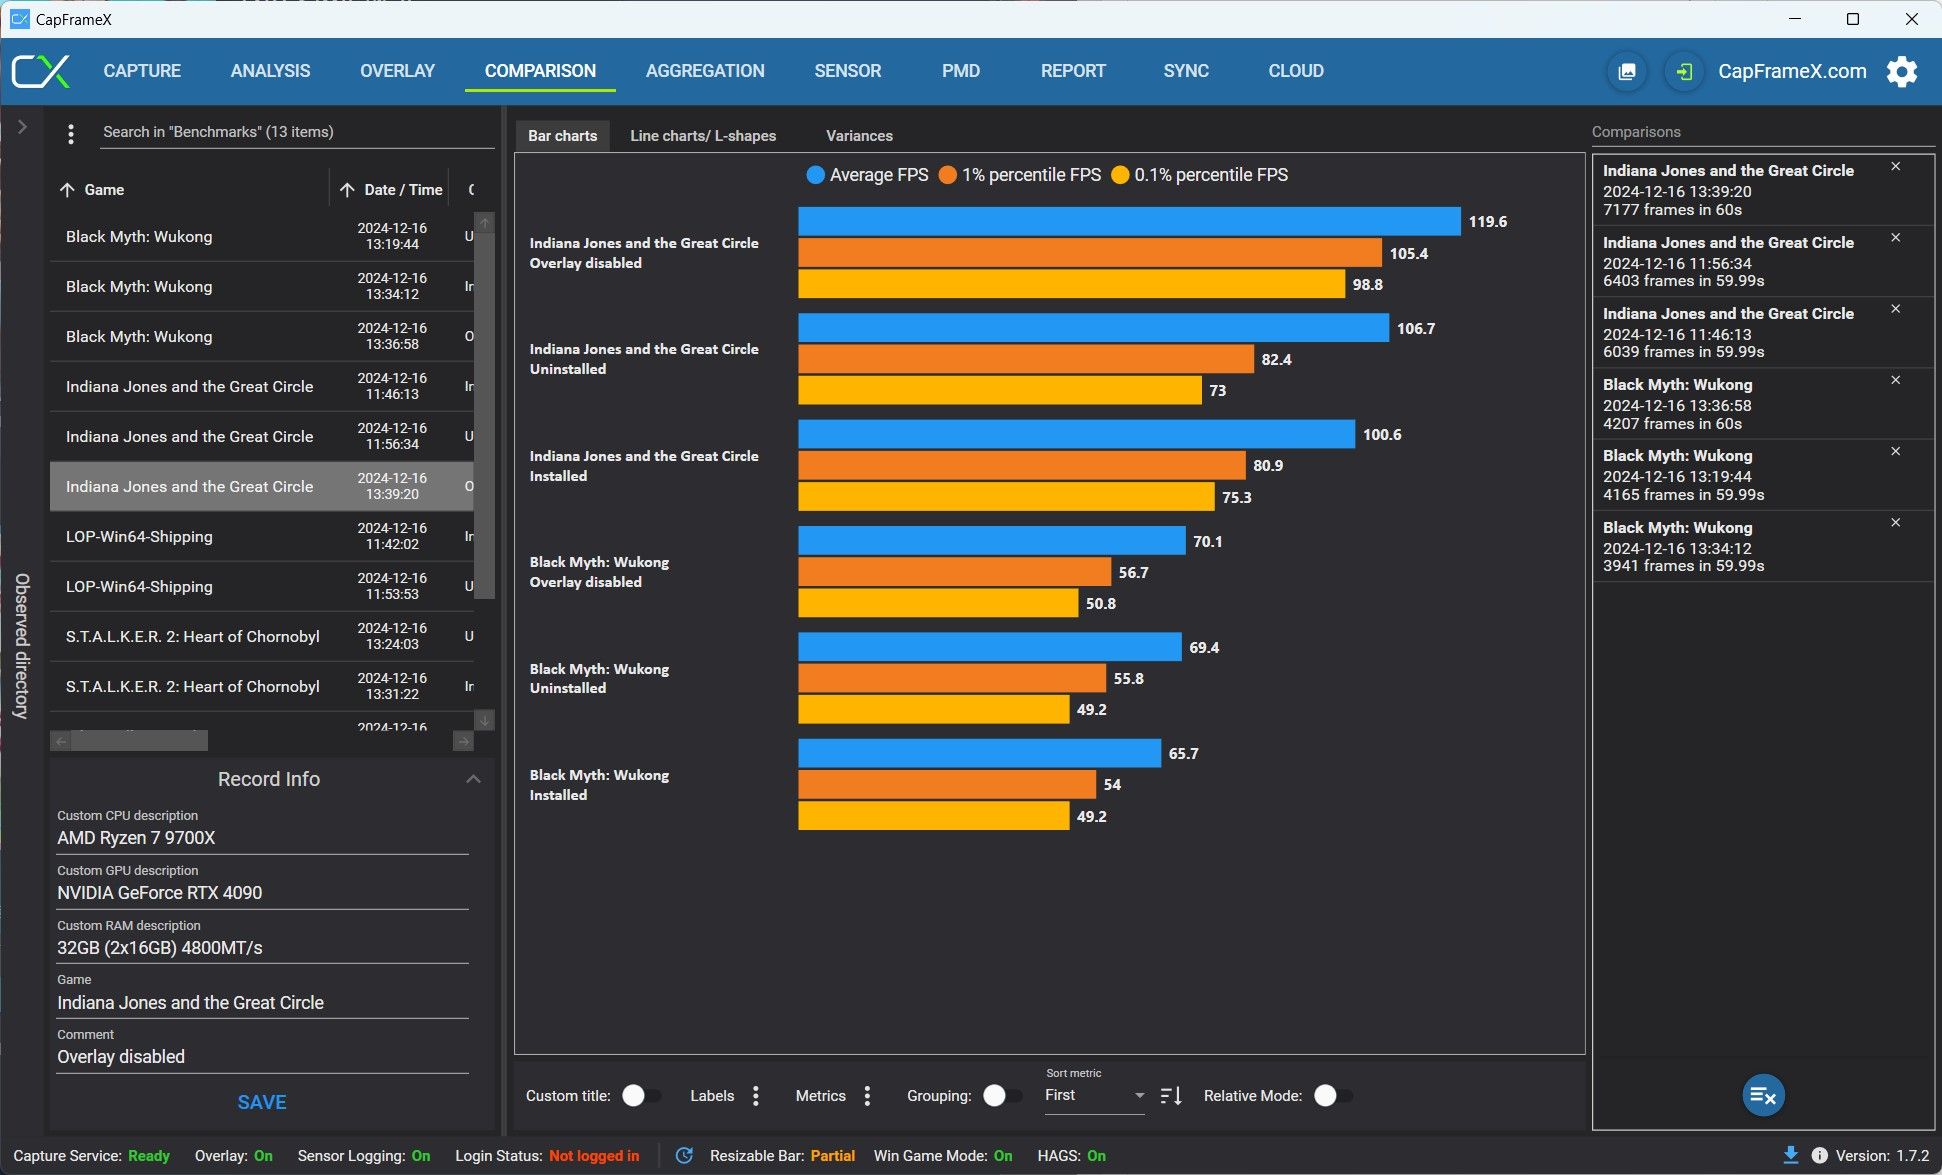Screen dimensions: 1942x1175
Task: Remove Black Myth: Wukong 13:34:12 comparison entry
Action: coord(1895,523)
